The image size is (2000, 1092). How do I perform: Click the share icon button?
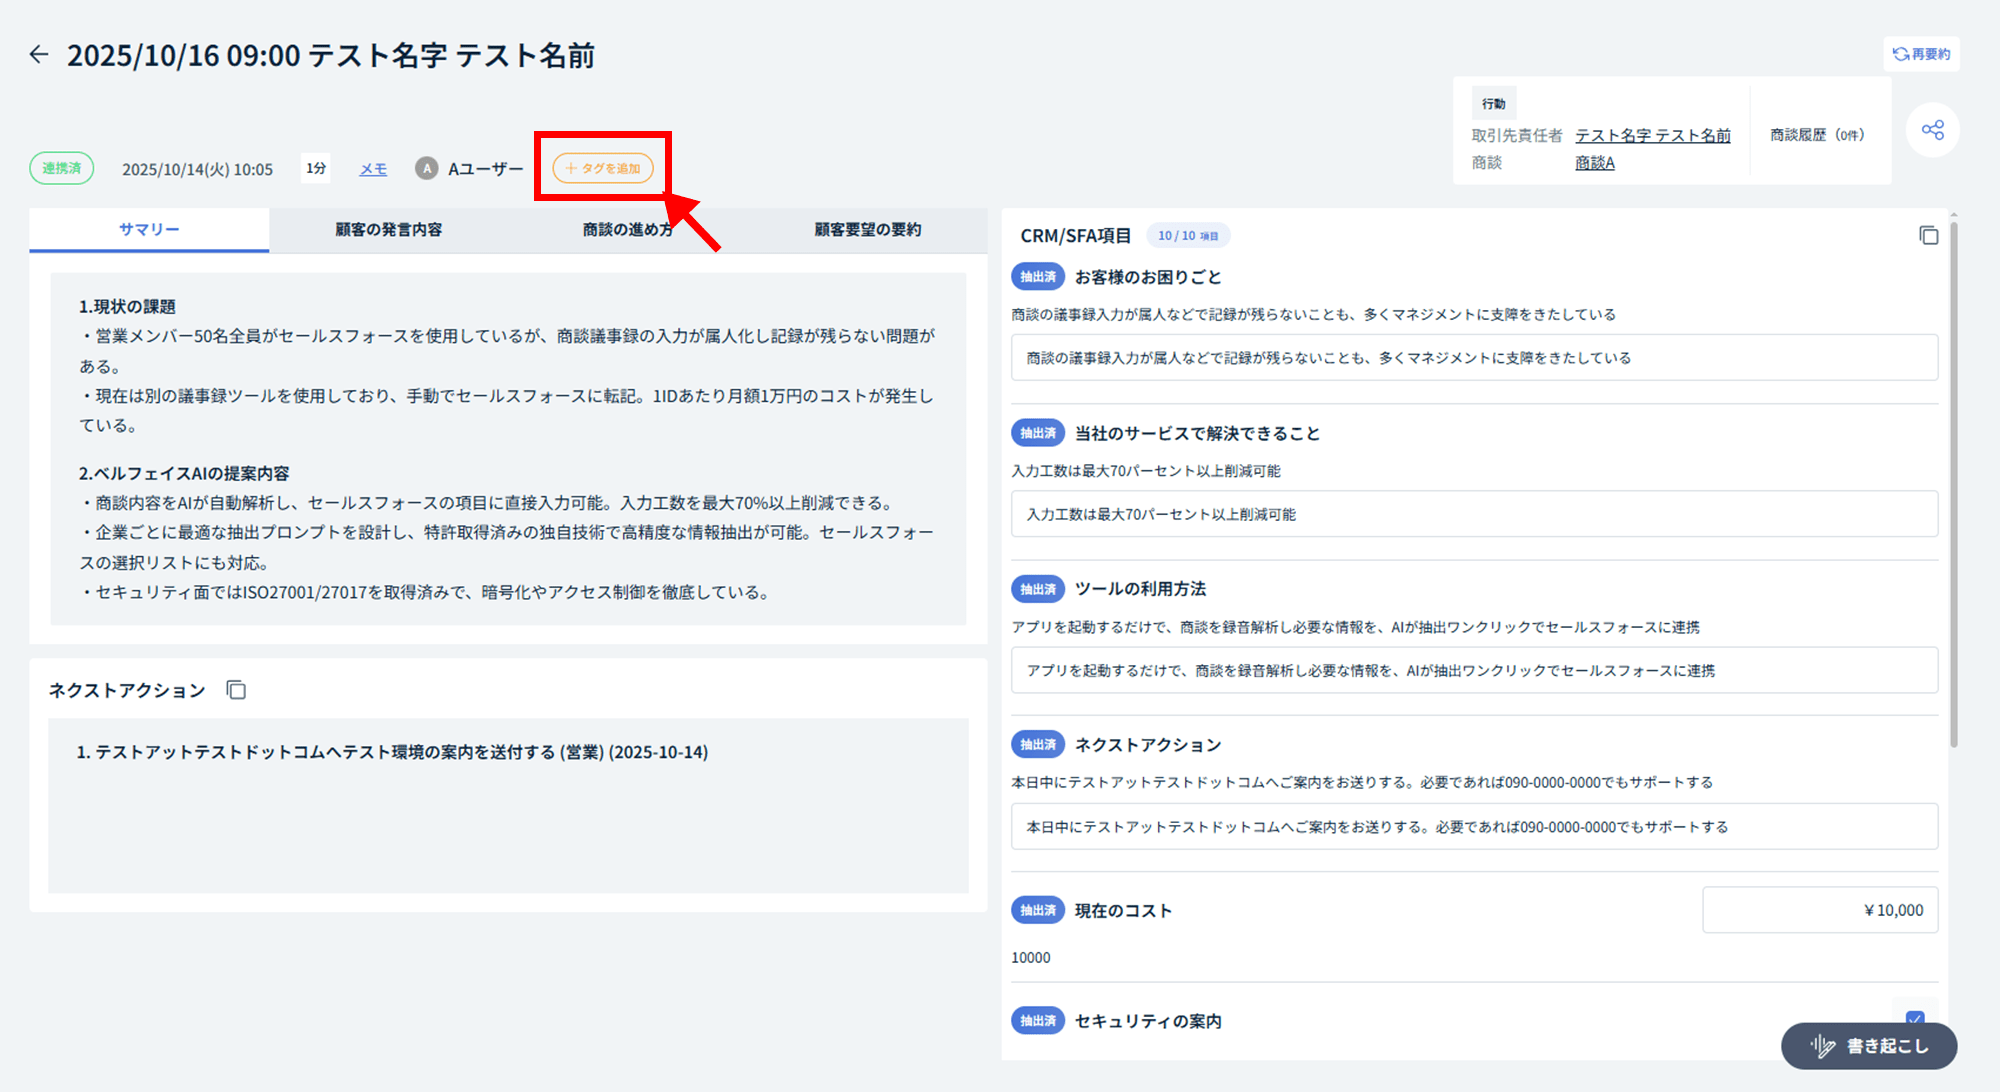(1932, 130)
